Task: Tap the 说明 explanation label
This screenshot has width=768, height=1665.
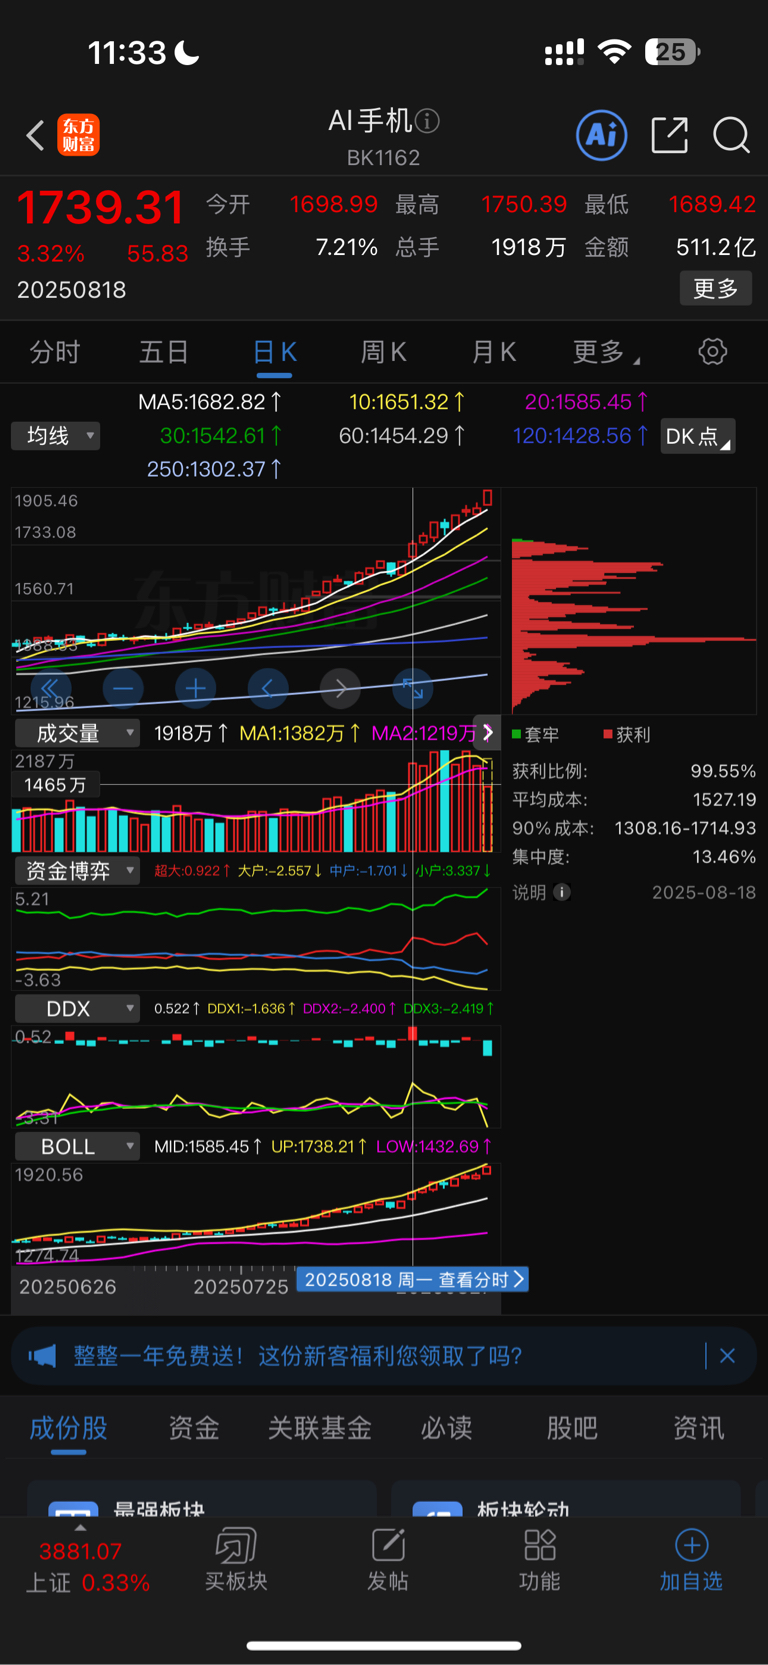Action: coord(529,892)
